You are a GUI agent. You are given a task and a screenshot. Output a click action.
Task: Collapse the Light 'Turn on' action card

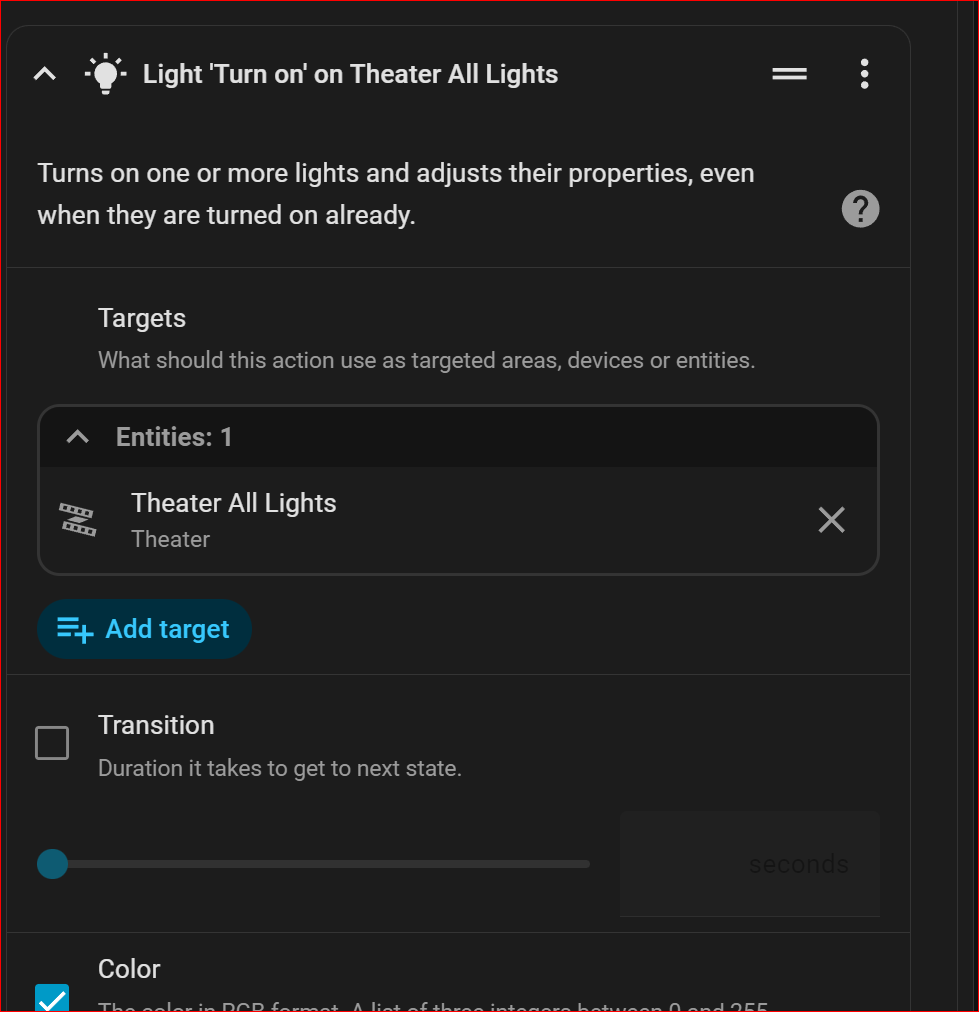(x=45, y=74)
